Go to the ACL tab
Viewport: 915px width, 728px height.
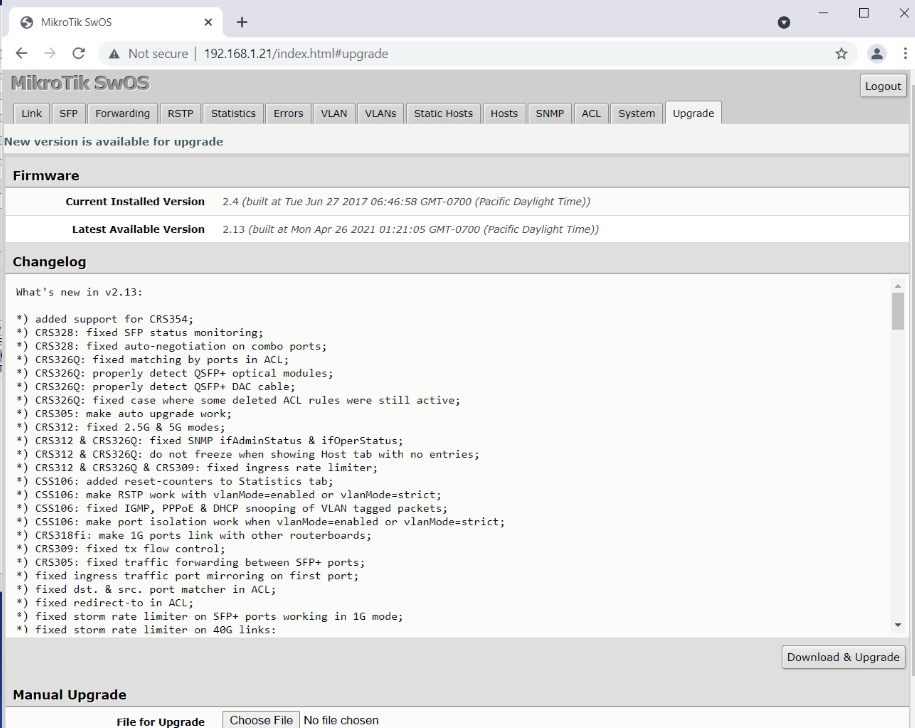(591, 113)
